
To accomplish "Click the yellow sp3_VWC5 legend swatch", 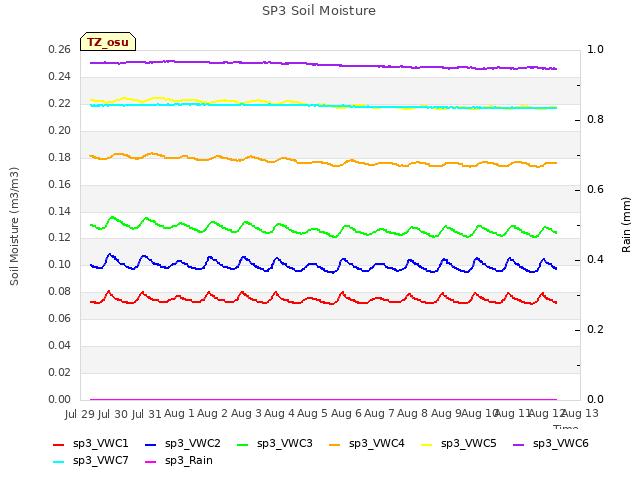I will coord(427,445).
